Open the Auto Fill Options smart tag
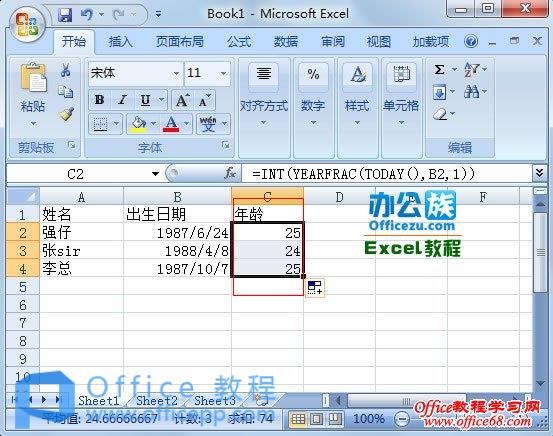 click(315, 287)
